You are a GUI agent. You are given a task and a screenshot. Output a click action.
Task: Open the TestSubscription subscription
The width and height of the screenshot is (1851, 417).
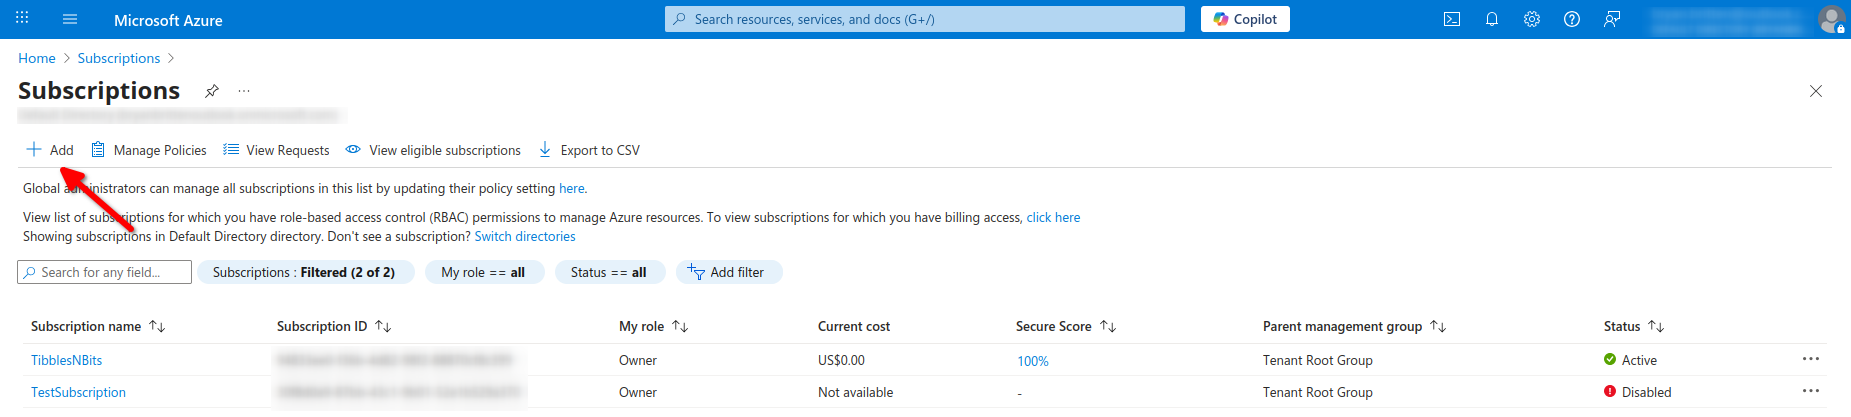(x=78, y=392)
